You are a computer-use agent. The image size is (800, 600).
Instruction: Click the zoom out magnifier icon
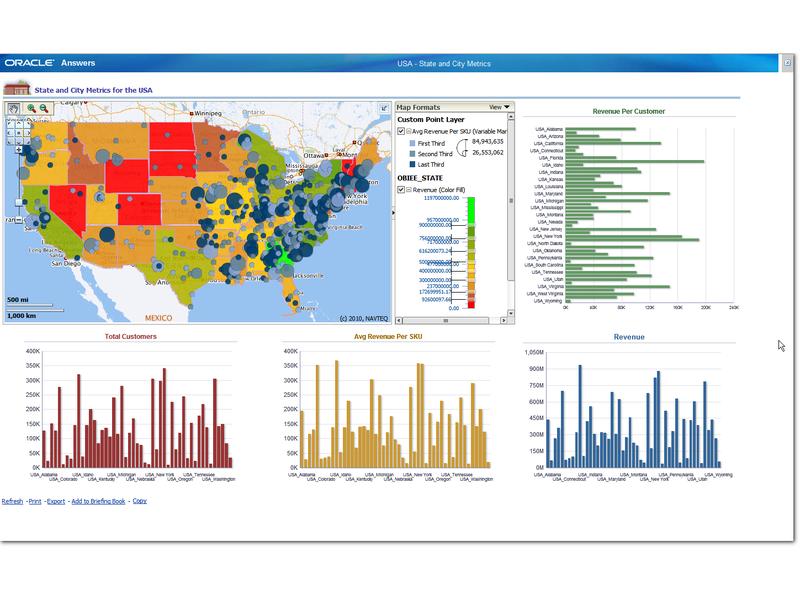click(44, 108)
